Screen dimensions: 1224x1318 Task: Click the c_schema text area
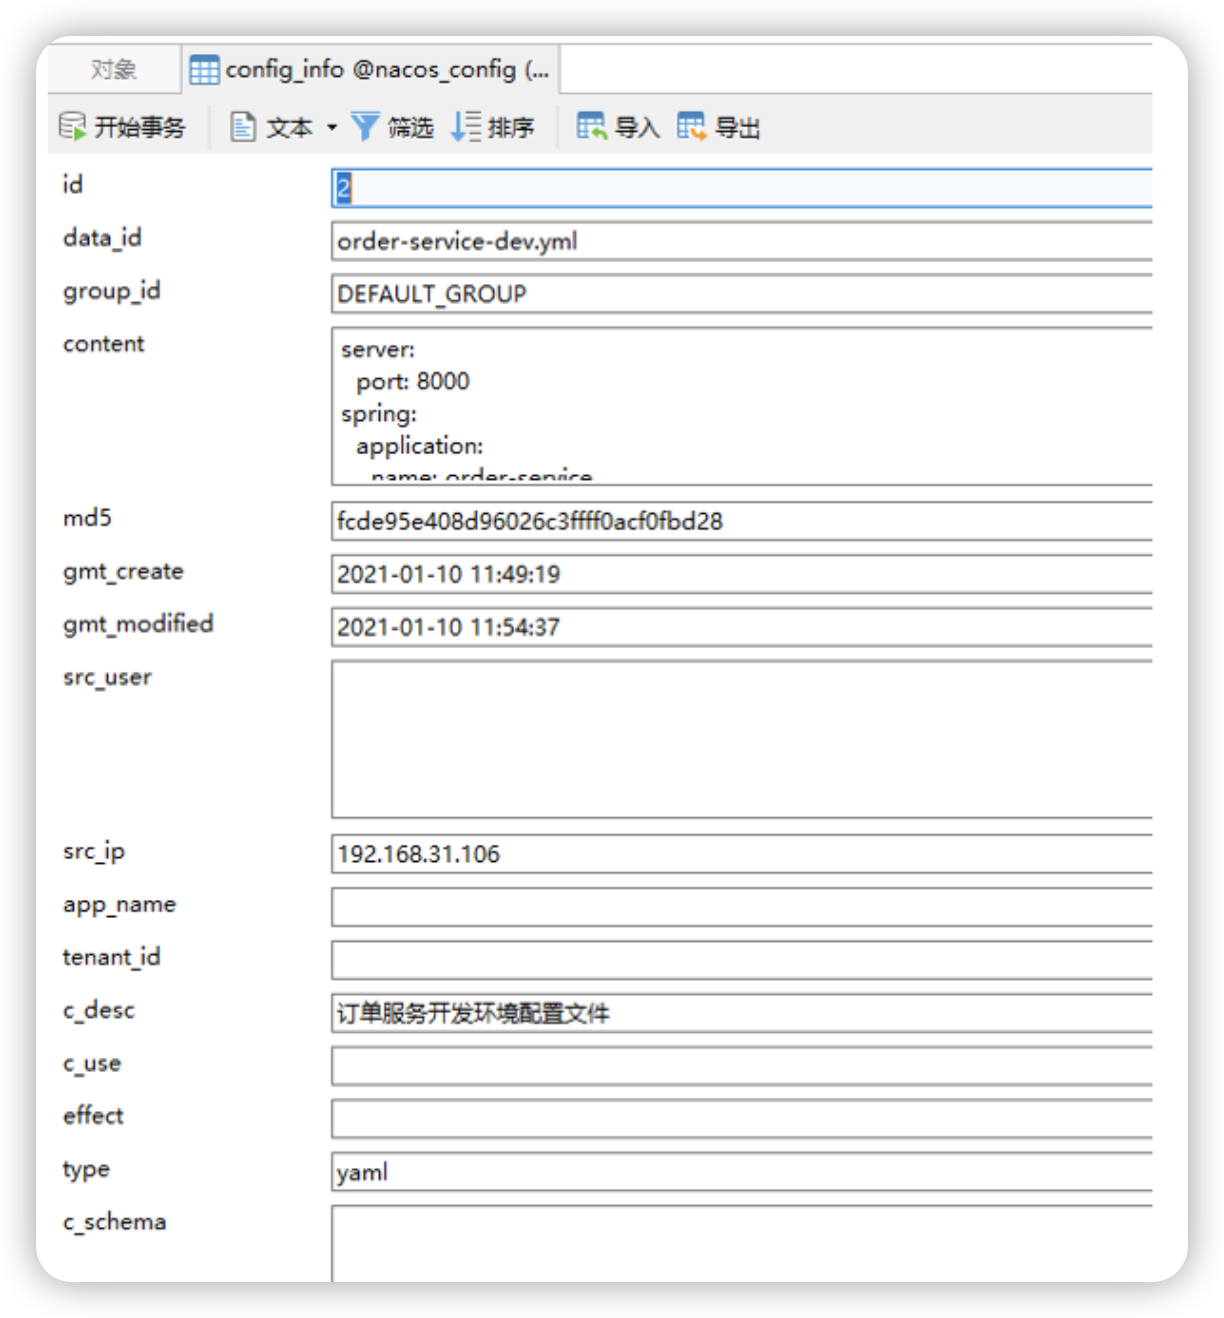(741, 1243)
